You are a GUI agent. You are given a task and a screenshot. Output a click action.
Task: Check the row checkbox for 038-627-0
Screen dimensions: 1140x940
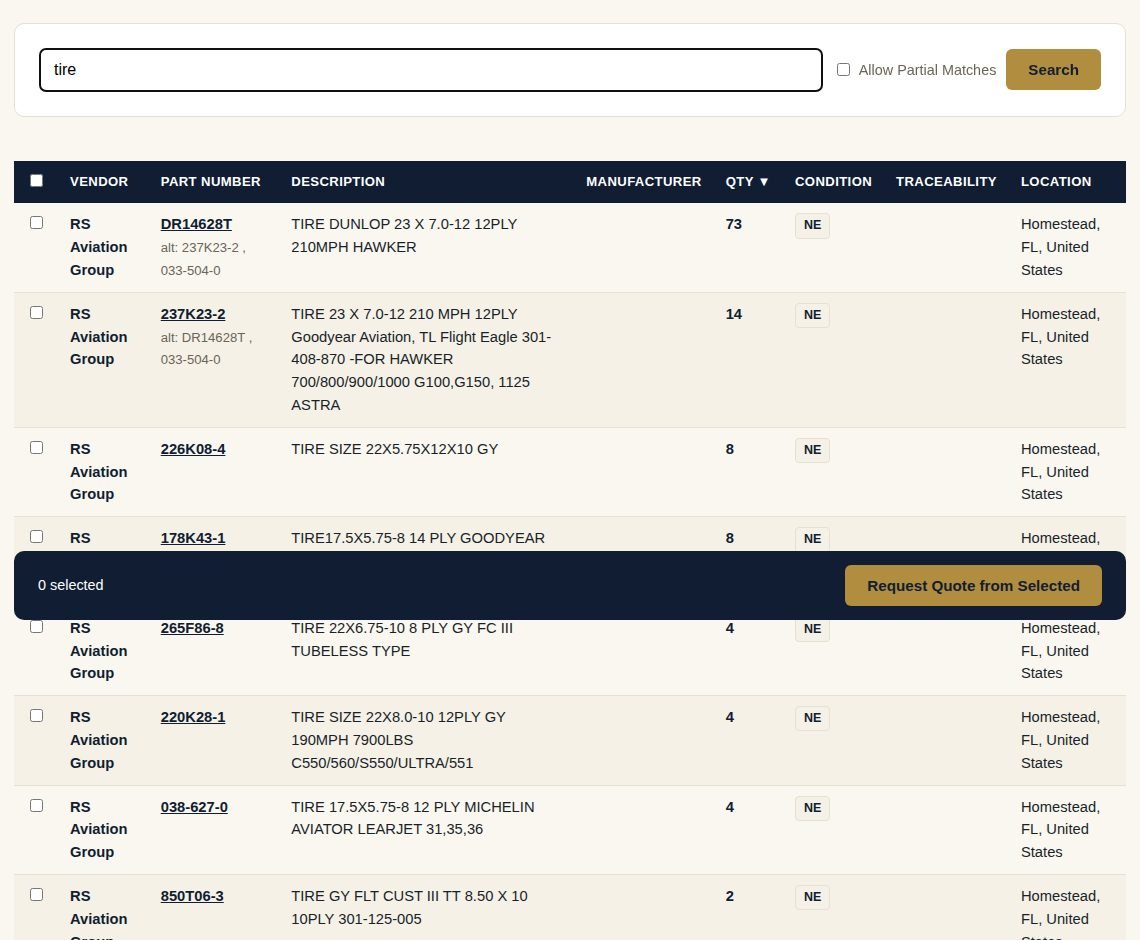tap(36, 806)
